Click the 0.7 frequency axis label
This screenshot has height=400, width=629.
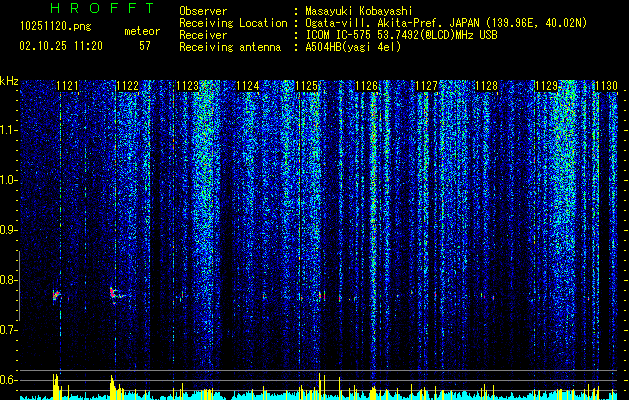pyautogui.click(x=8, y=330)
